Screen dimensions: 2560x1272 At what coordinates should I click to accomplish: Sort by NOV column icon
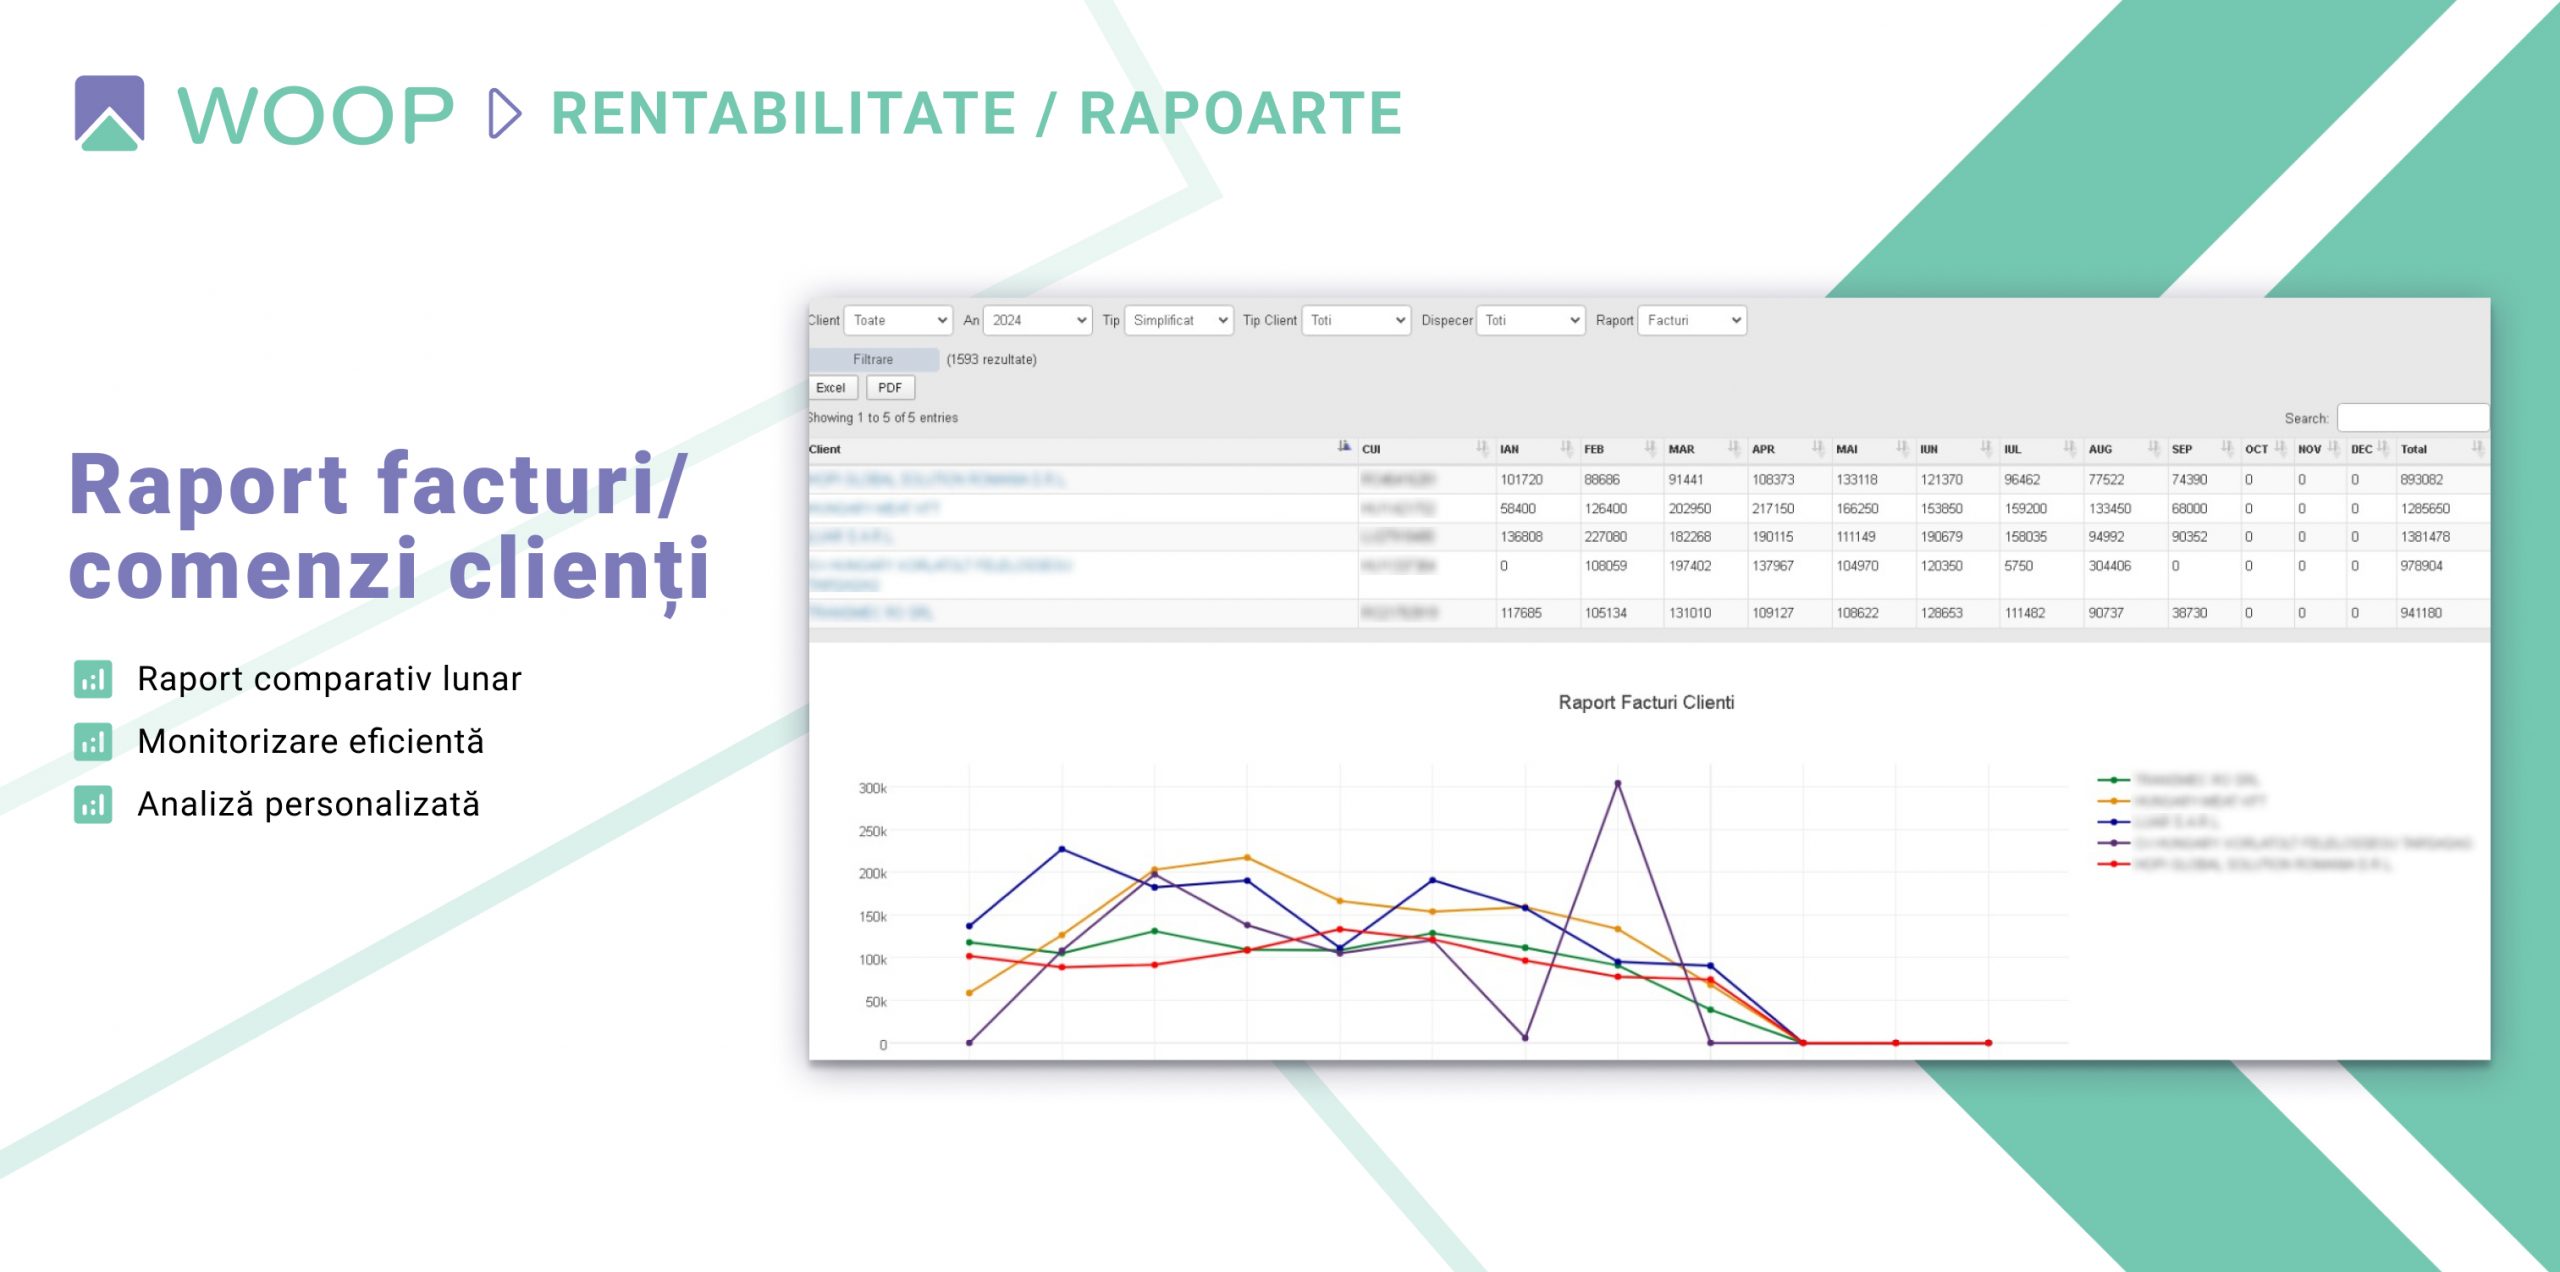click(2333, 448)
